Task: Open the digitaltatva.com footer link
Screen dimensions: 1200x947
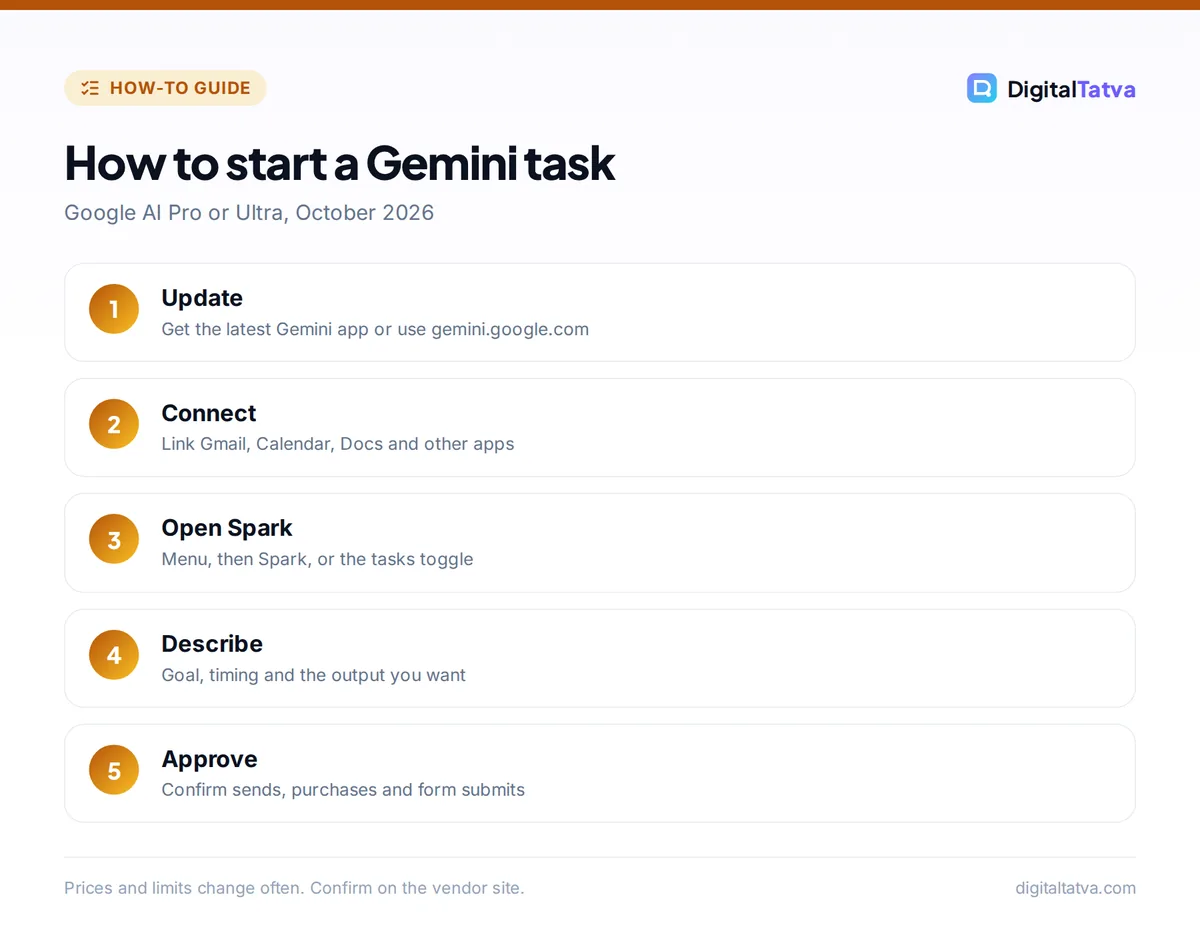Action: (1075, 888)
